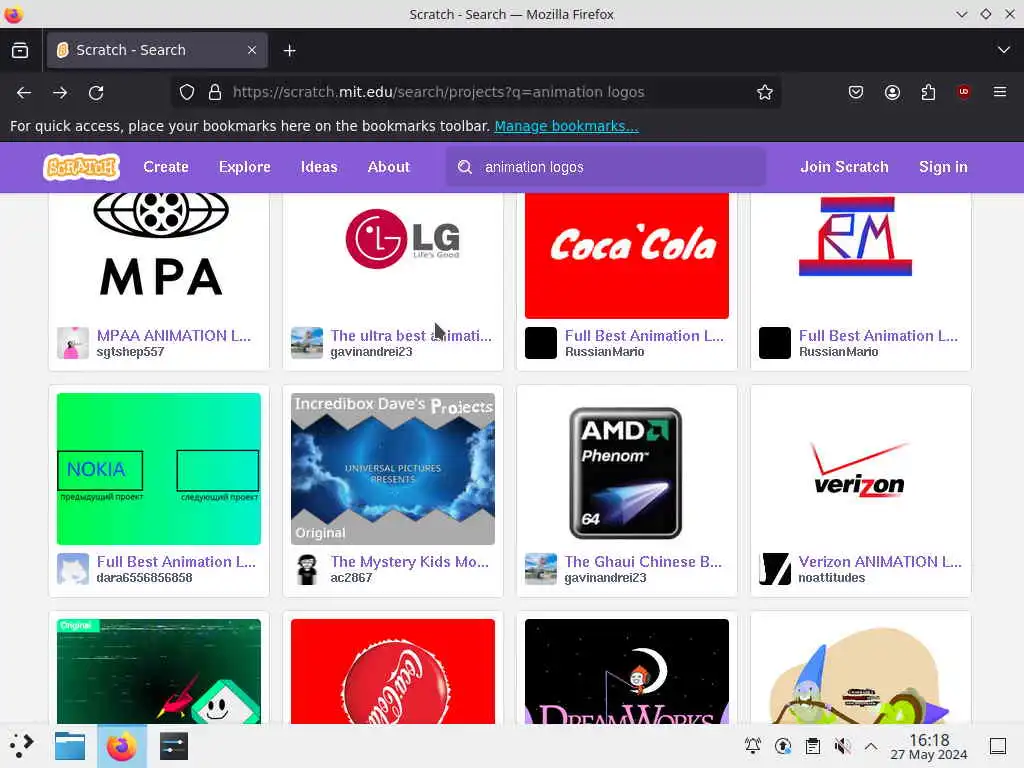Open a new tab with the plus button
The height and width of the screenshot is (768, 1024).
pos(289,50)
